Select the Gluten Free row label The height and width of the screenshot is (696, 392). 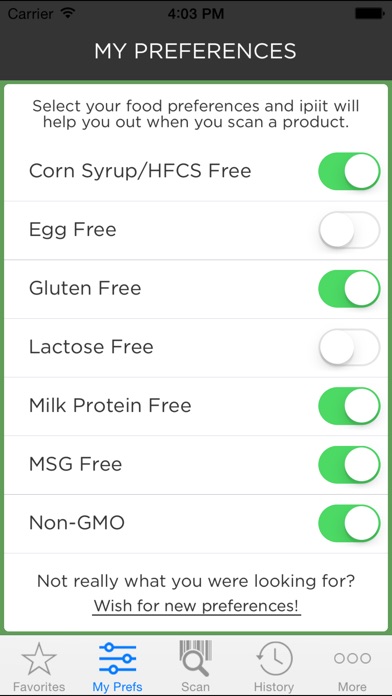85,288
